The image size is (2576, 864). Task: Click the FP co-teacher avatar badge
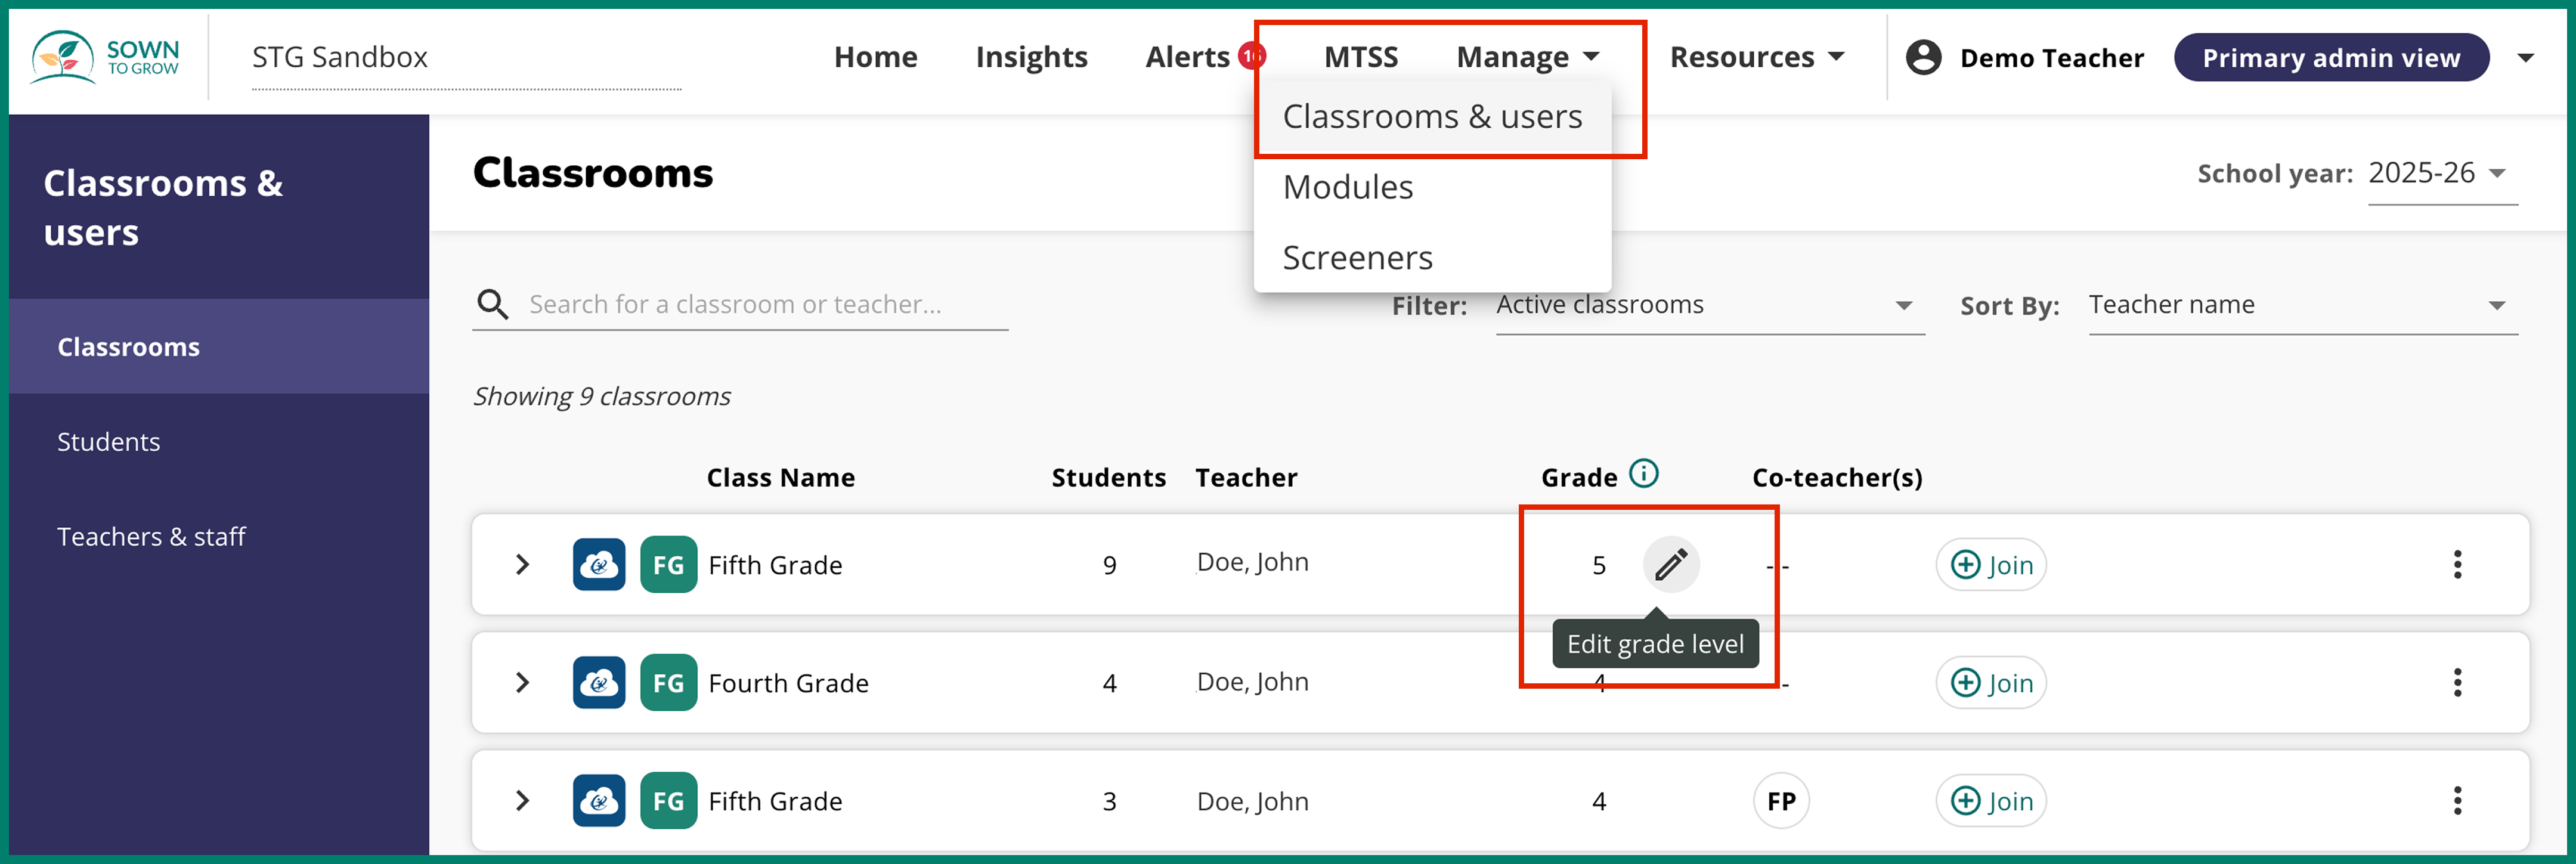click(x=1780, y=801)
